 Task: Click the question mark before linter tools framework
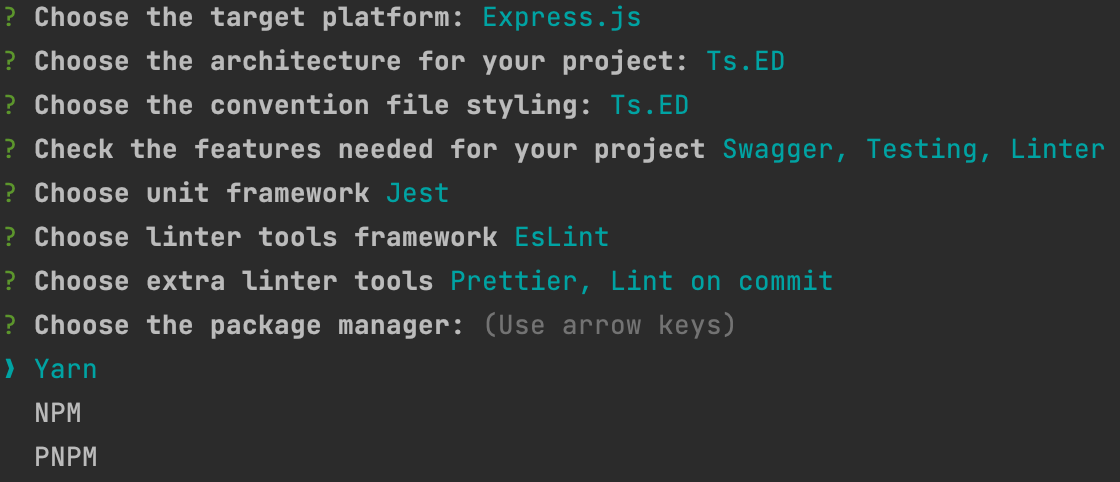(9, 237)
